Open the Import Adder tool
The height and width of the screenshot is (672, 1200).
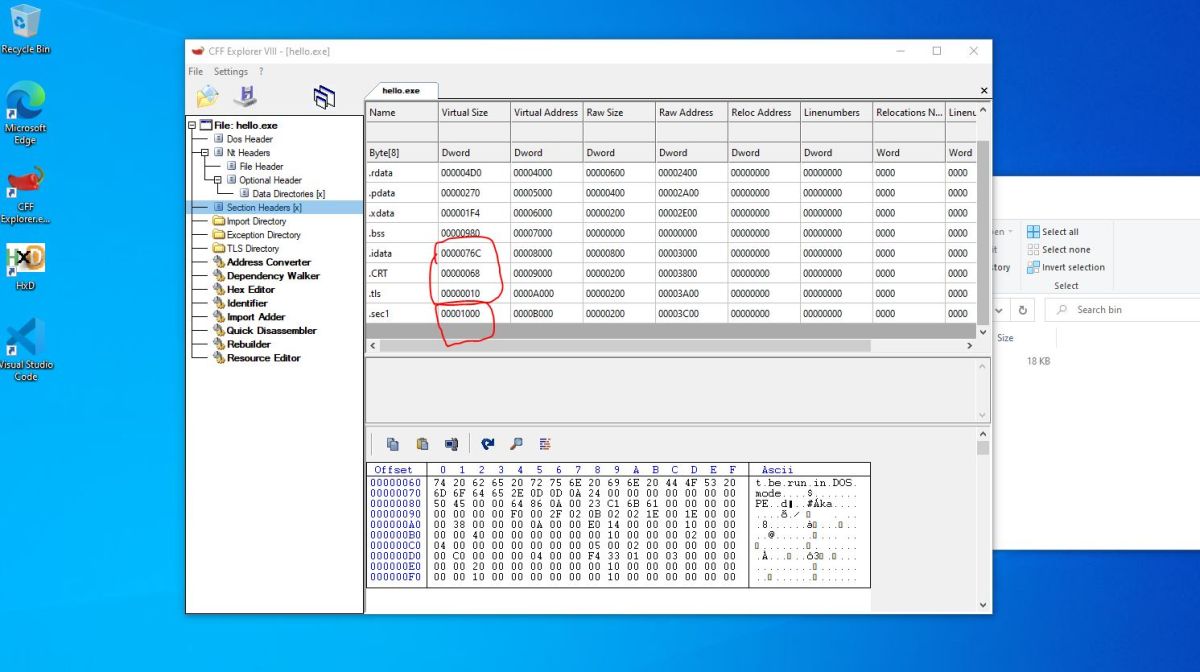256,317
